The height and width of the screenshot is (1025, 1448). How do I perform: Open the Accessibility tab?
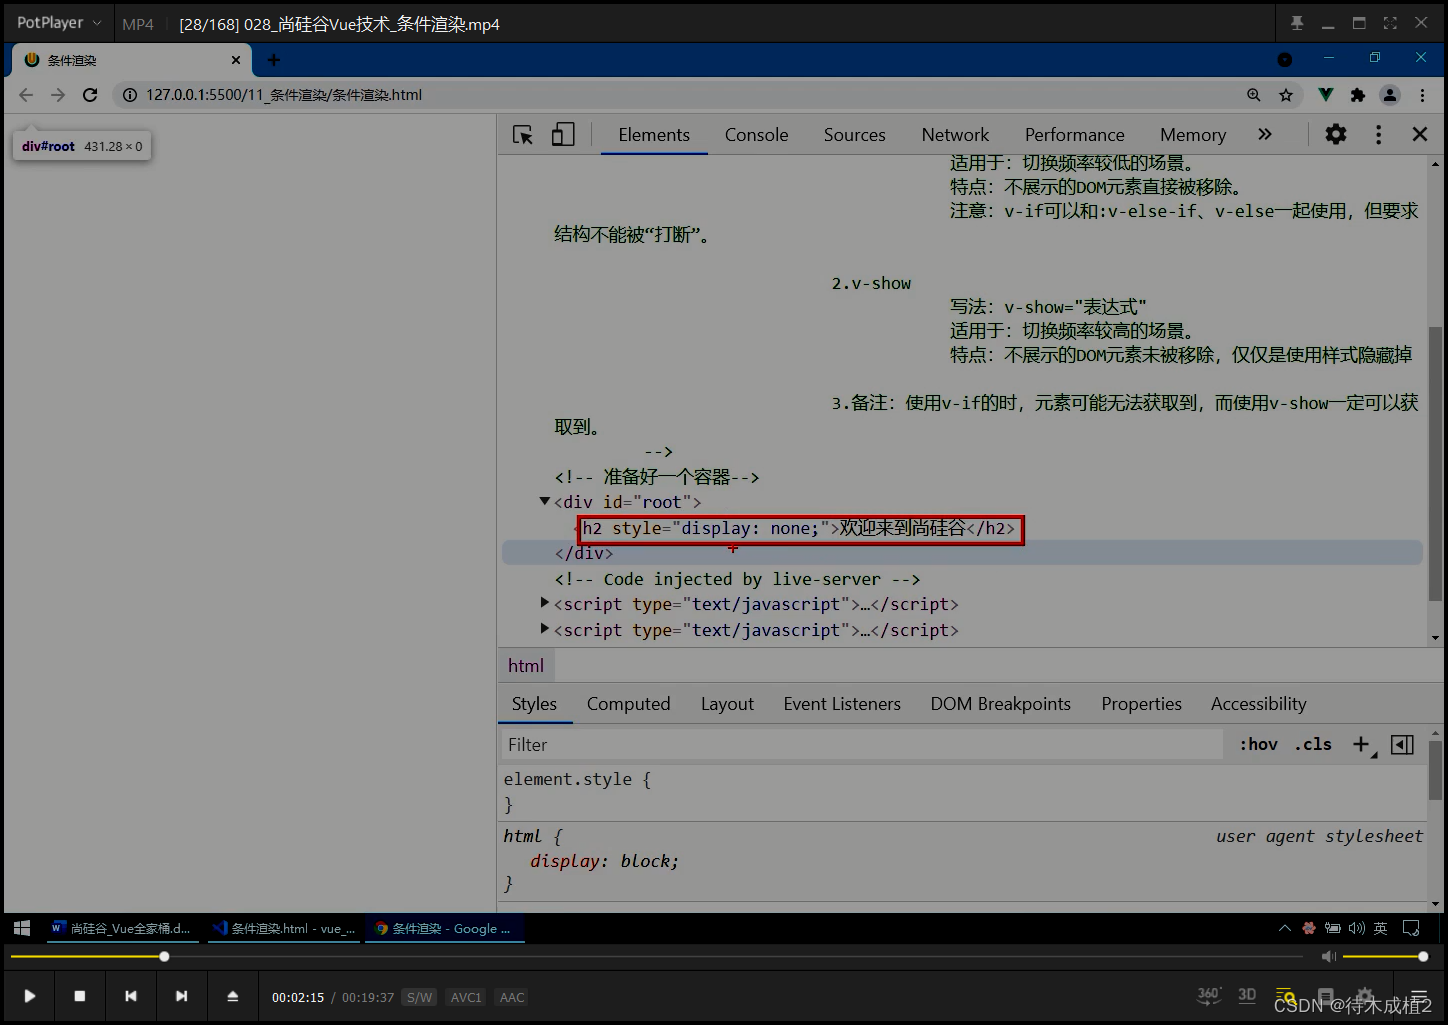click(1258, 704)
